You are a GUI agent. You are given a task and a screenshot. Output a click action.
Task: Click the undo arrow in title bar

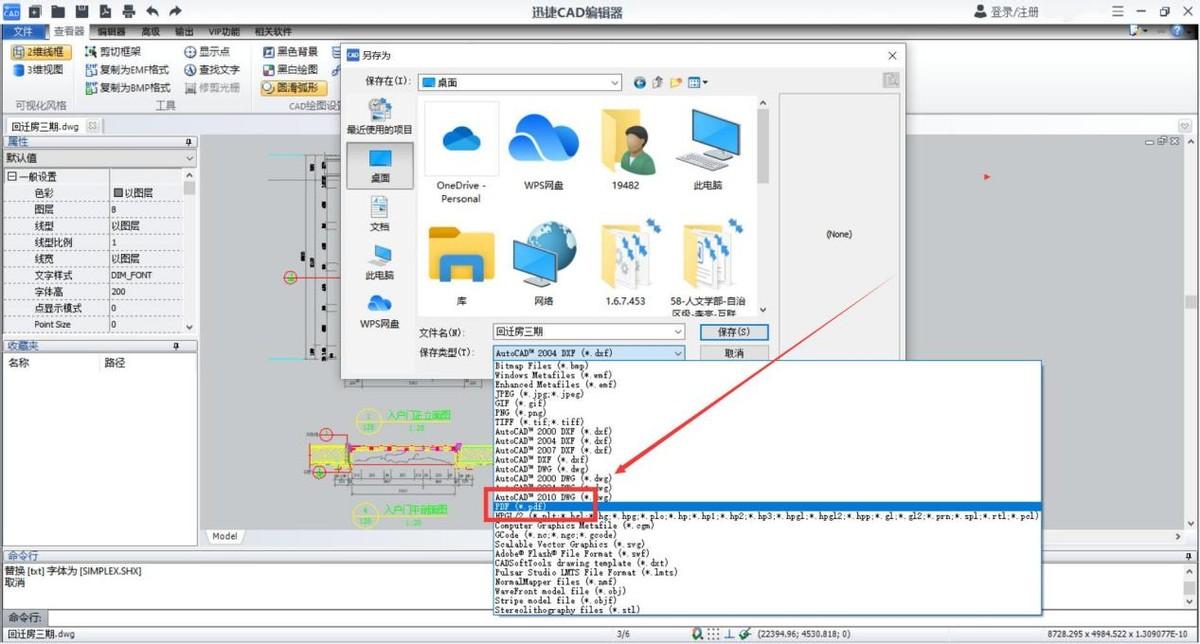[x=152, y=11]
